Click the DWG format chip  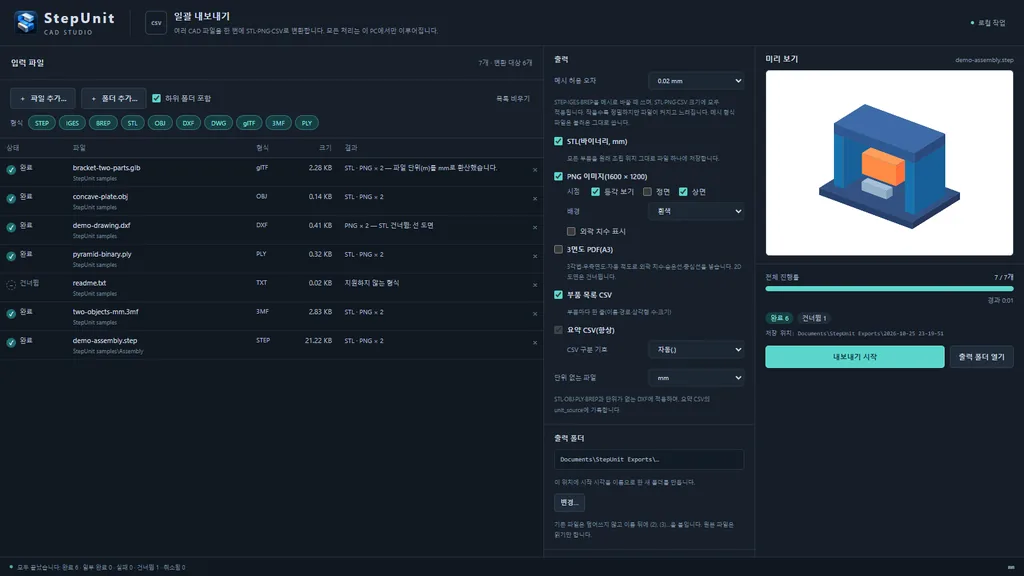(x=218, y=123)
